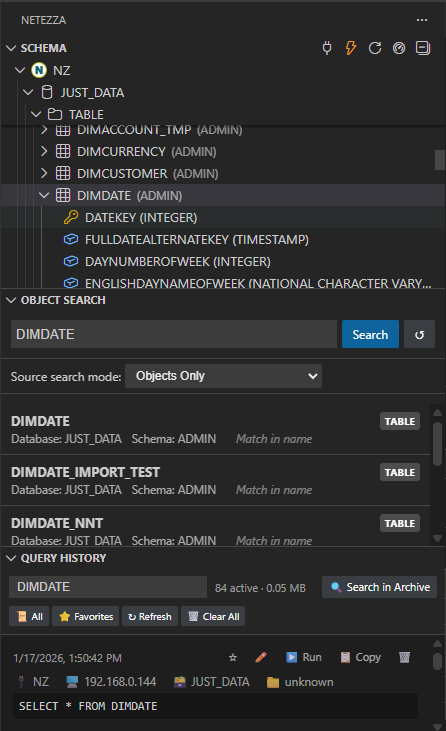Click the database icon beside JUST_DATA in history
The image size is (446, 731).
(180, 682)
